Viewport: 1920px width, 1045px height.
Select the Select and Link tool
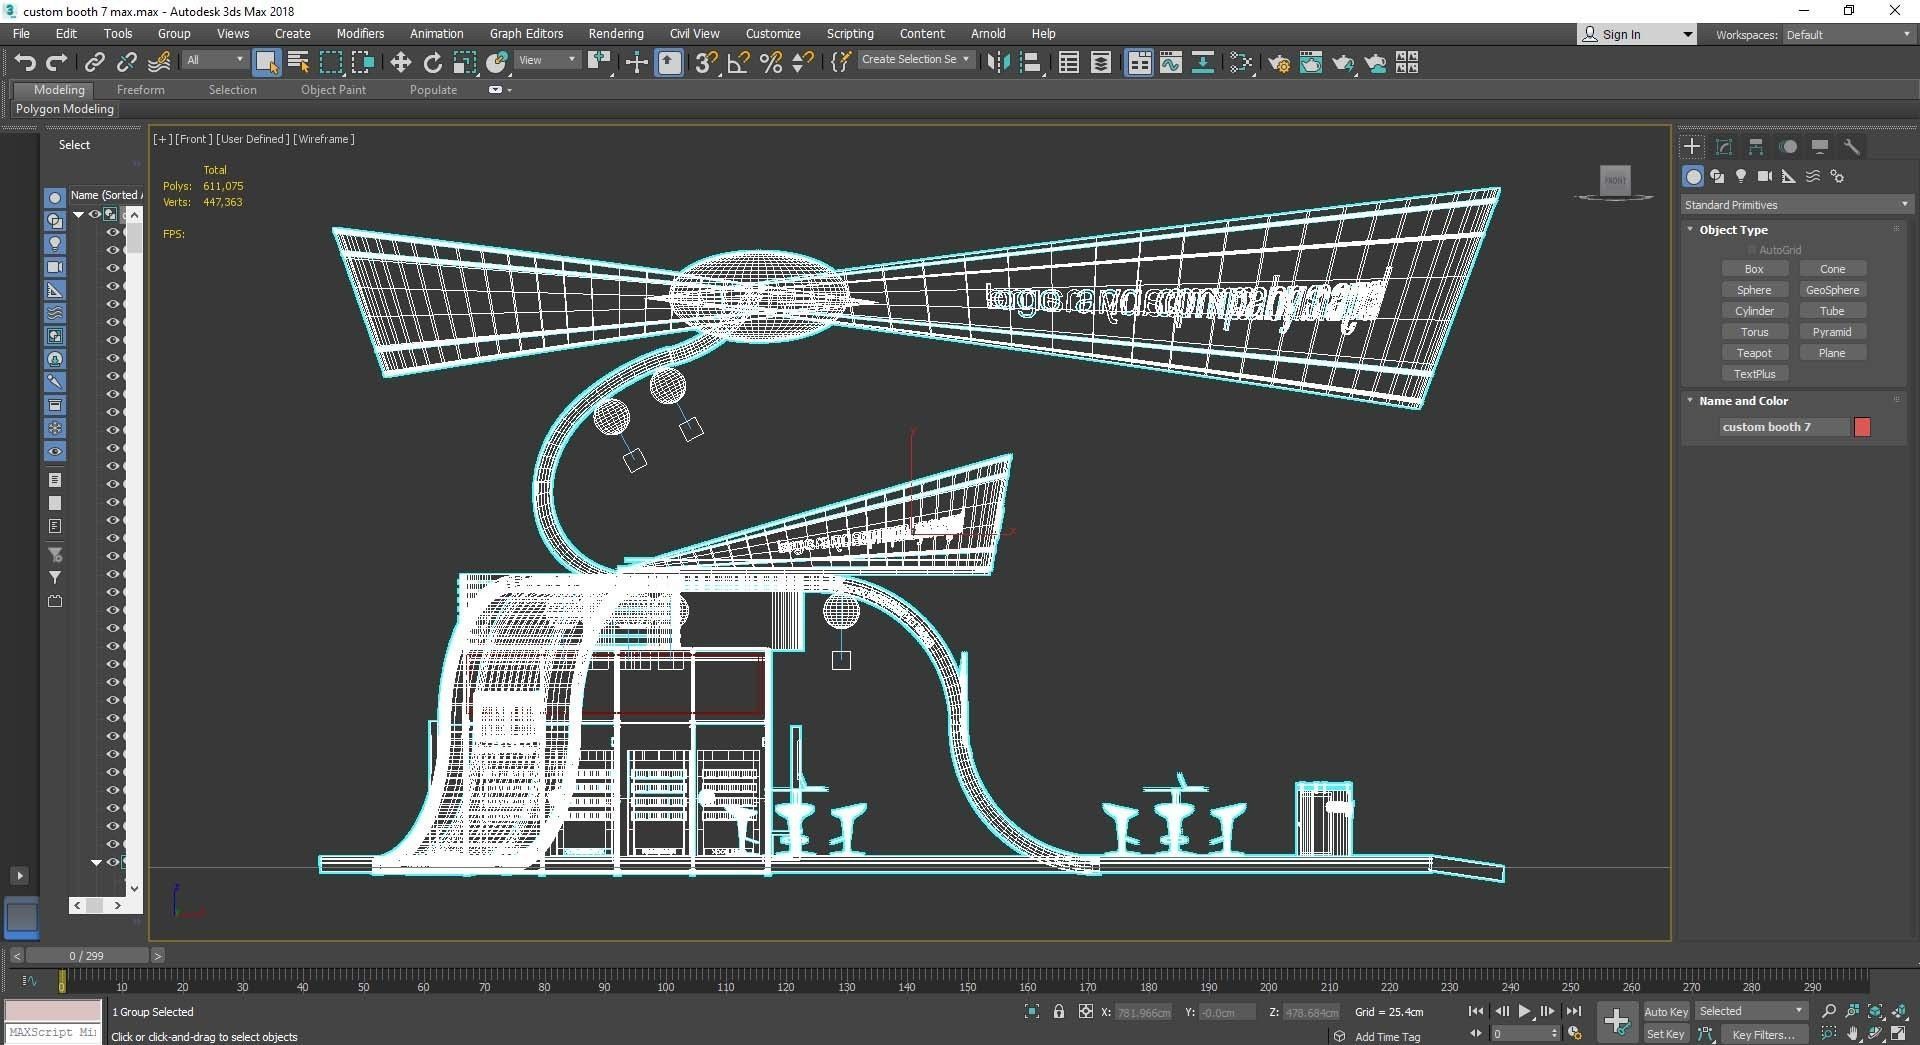click(x=94, y=63)
